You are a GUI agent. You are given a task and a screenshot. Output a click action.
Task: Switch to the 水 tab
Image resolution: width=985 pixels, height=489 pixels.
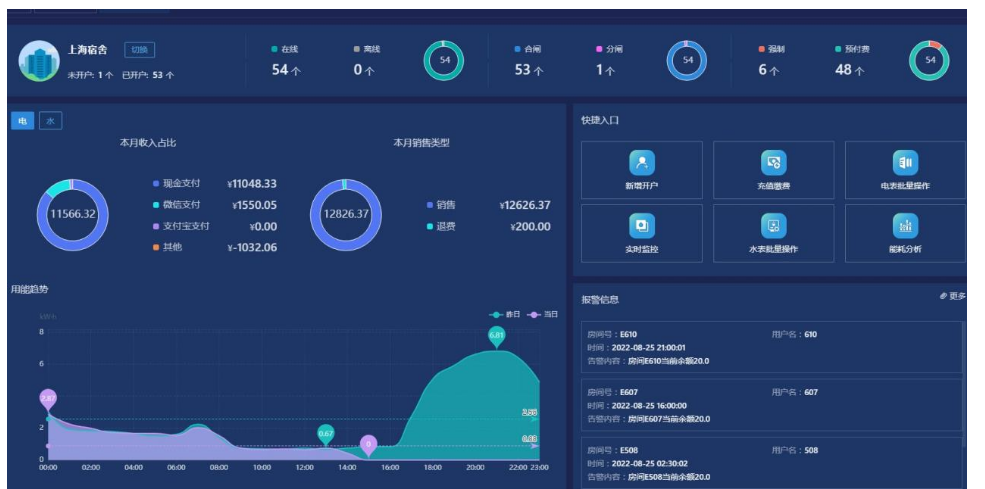[49, 121]
